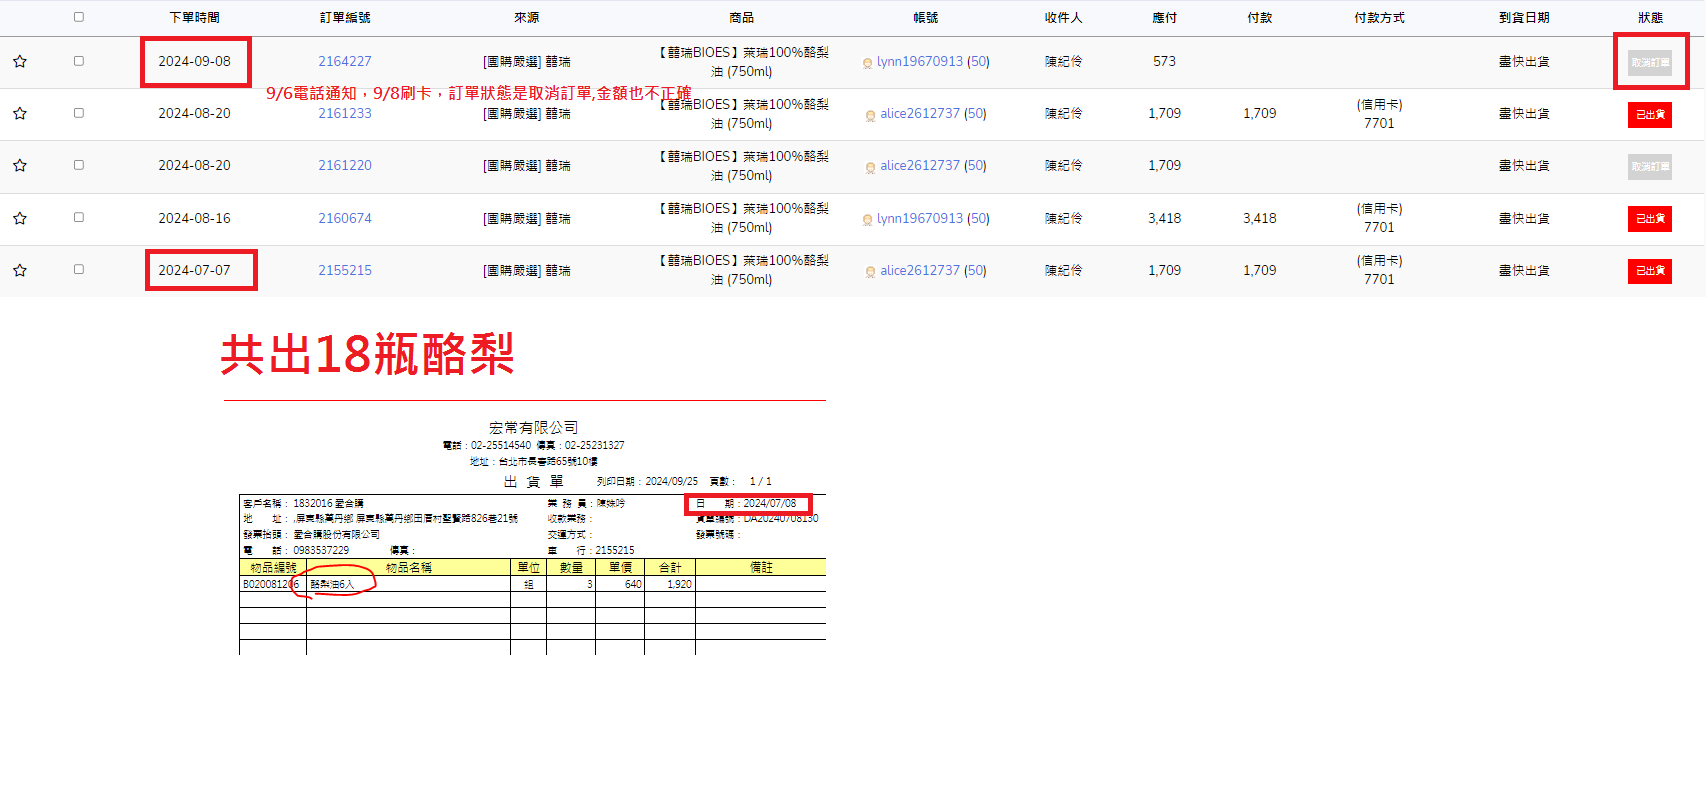The height and width of the screenshot is (800, 1706).
Task: Click red 已出貨 status button for order 2161233
Action: coord(1650,114)
